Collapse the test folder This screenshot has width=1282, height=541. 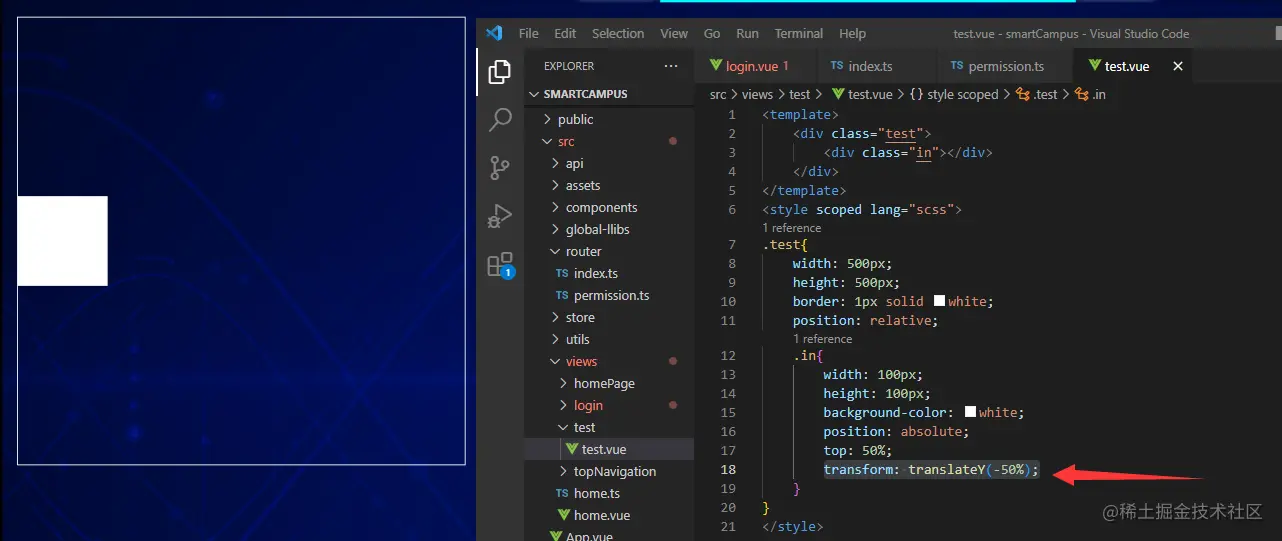(x=609, y=427)
